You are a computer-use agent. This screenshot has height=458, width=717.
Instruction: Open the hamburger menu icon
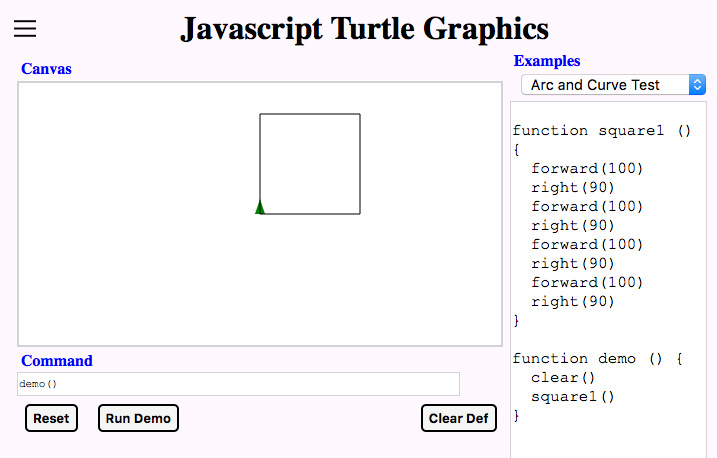pos(25,28)
